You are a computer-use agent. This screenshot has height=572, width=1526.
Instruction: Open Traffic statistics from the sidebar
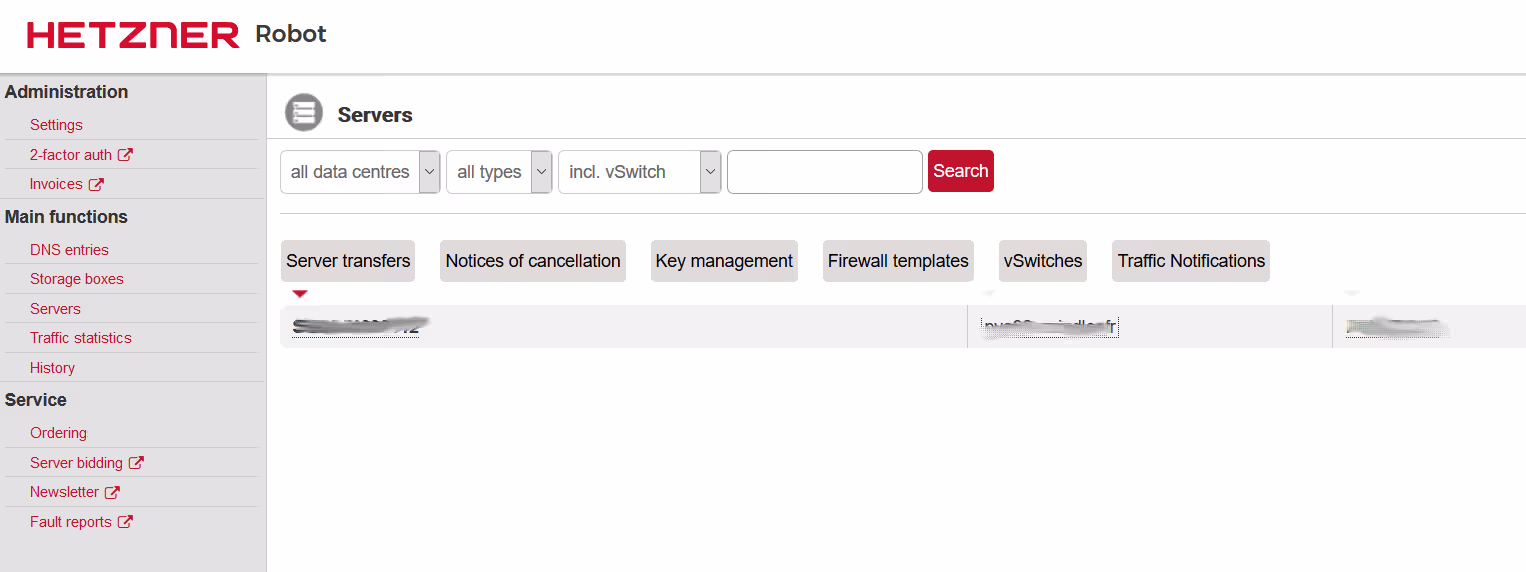[x=81, y=338]
